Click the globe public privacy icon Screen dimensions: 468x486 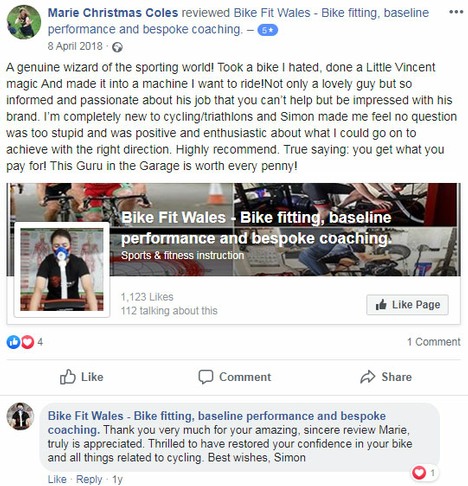[117, 47]
